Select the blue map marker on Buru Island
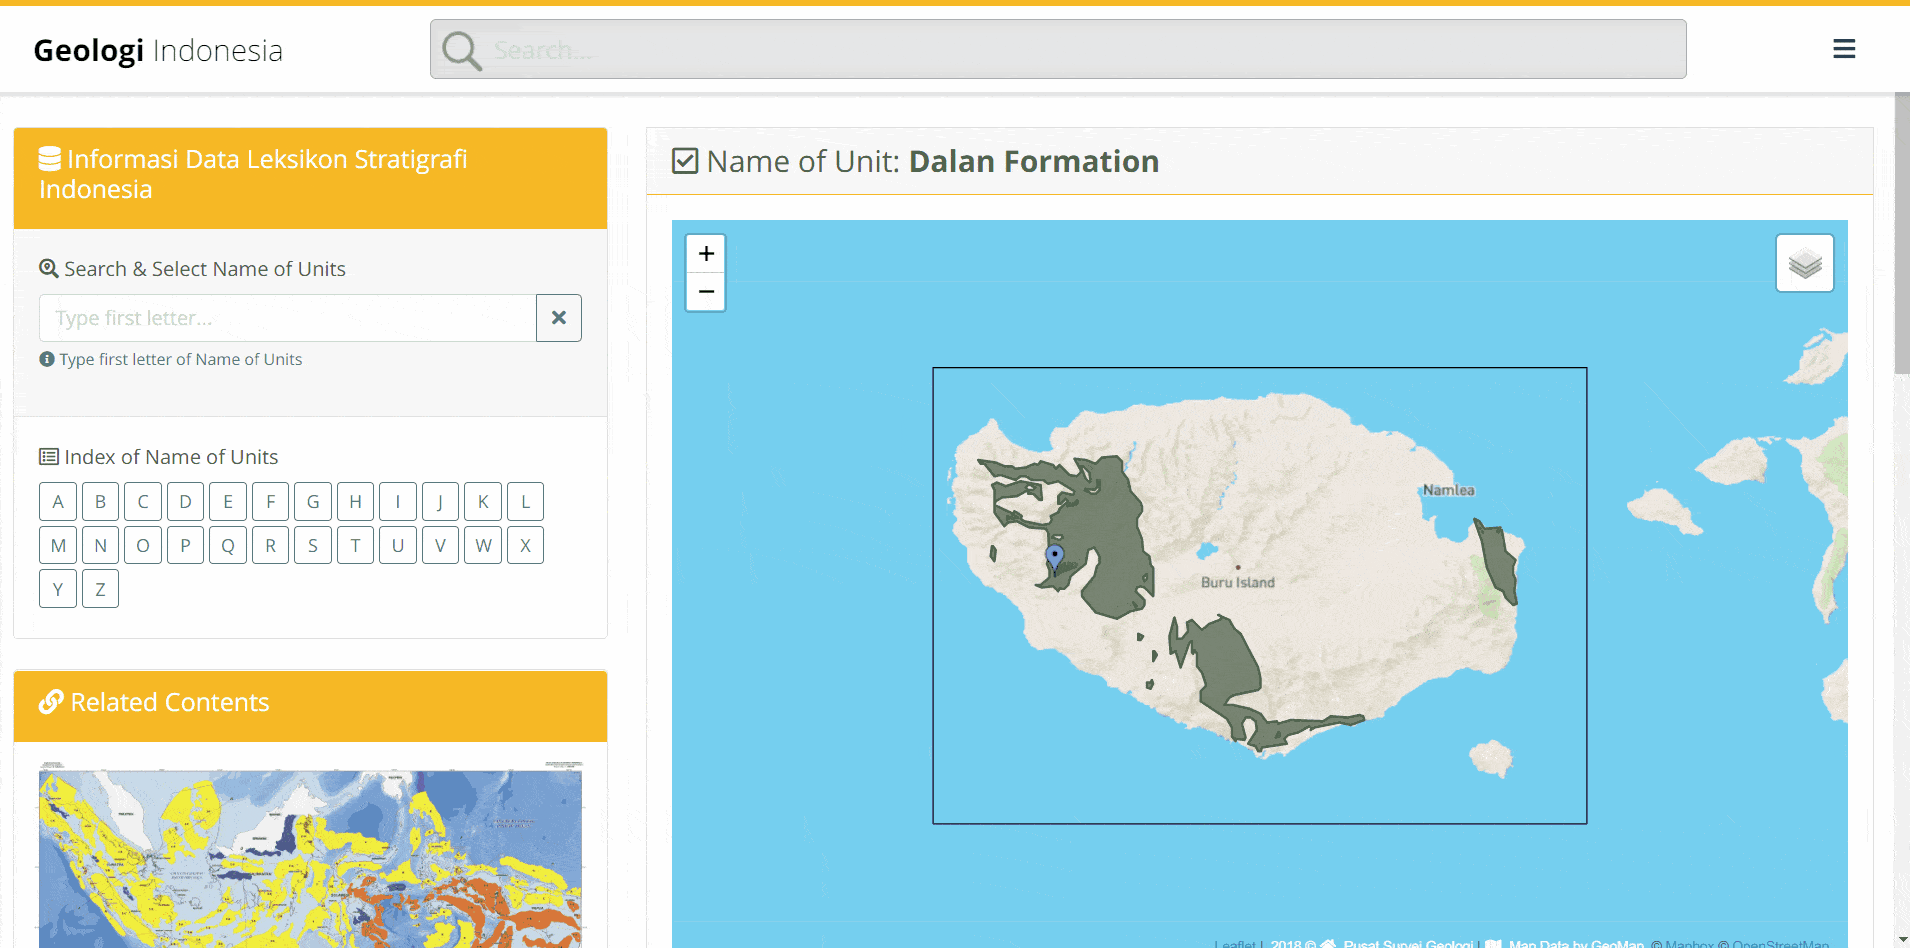The image size is (1910, 948). [1056, 555]
